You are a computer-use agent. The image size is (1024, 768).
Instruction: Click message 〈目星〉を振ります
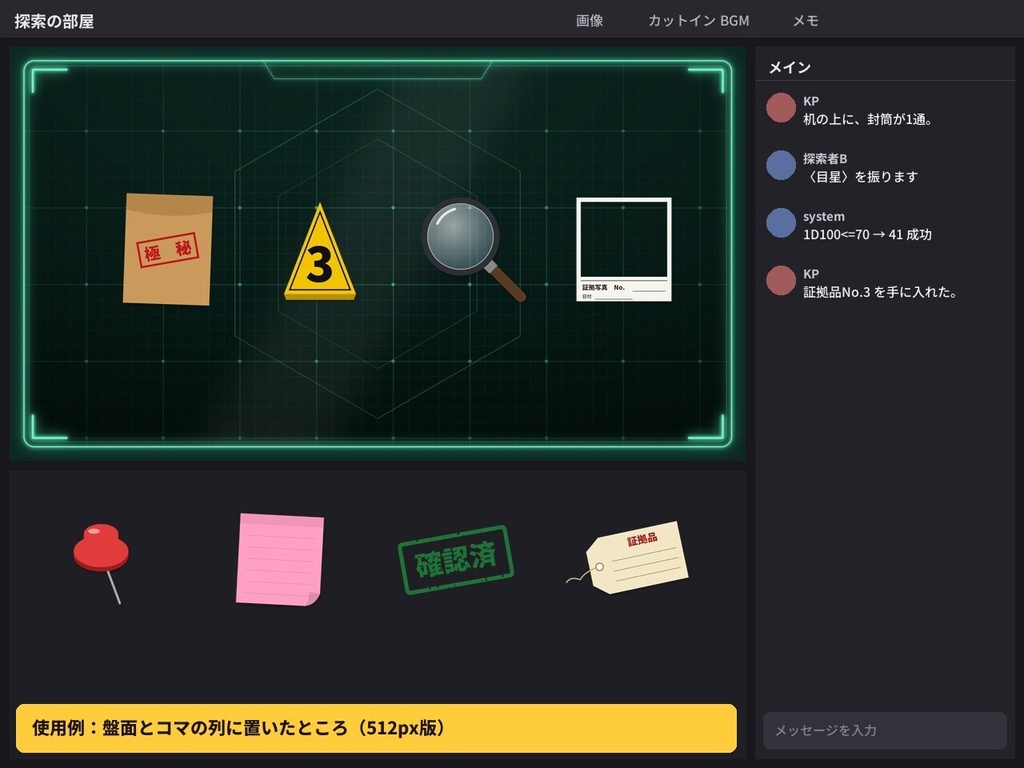point(860,177)
